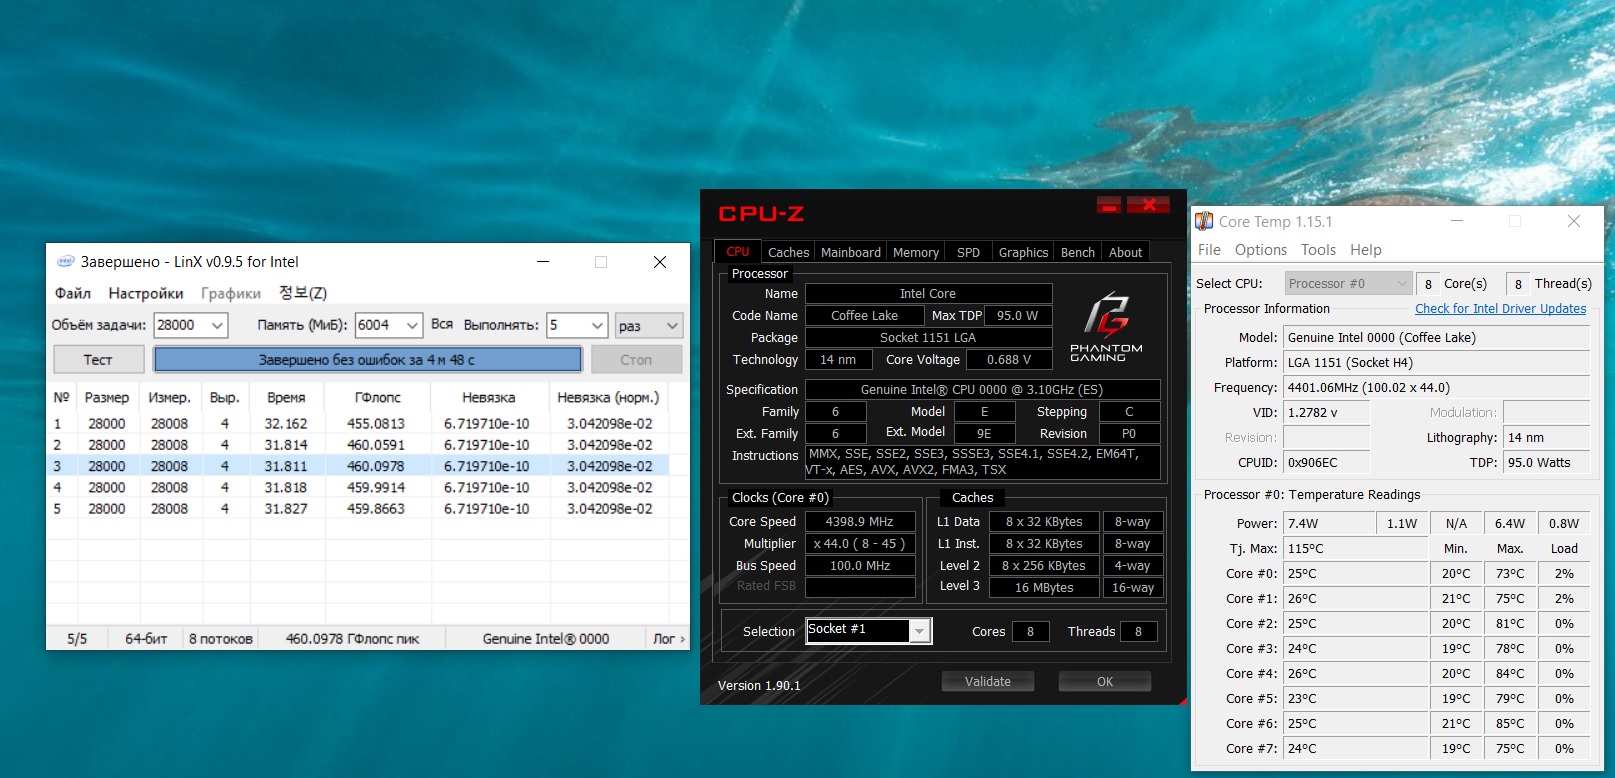The height and width of the screenshot is (778, 1615).
Task: Click the 8 потоков status bar entry
Action: (221, 638)
